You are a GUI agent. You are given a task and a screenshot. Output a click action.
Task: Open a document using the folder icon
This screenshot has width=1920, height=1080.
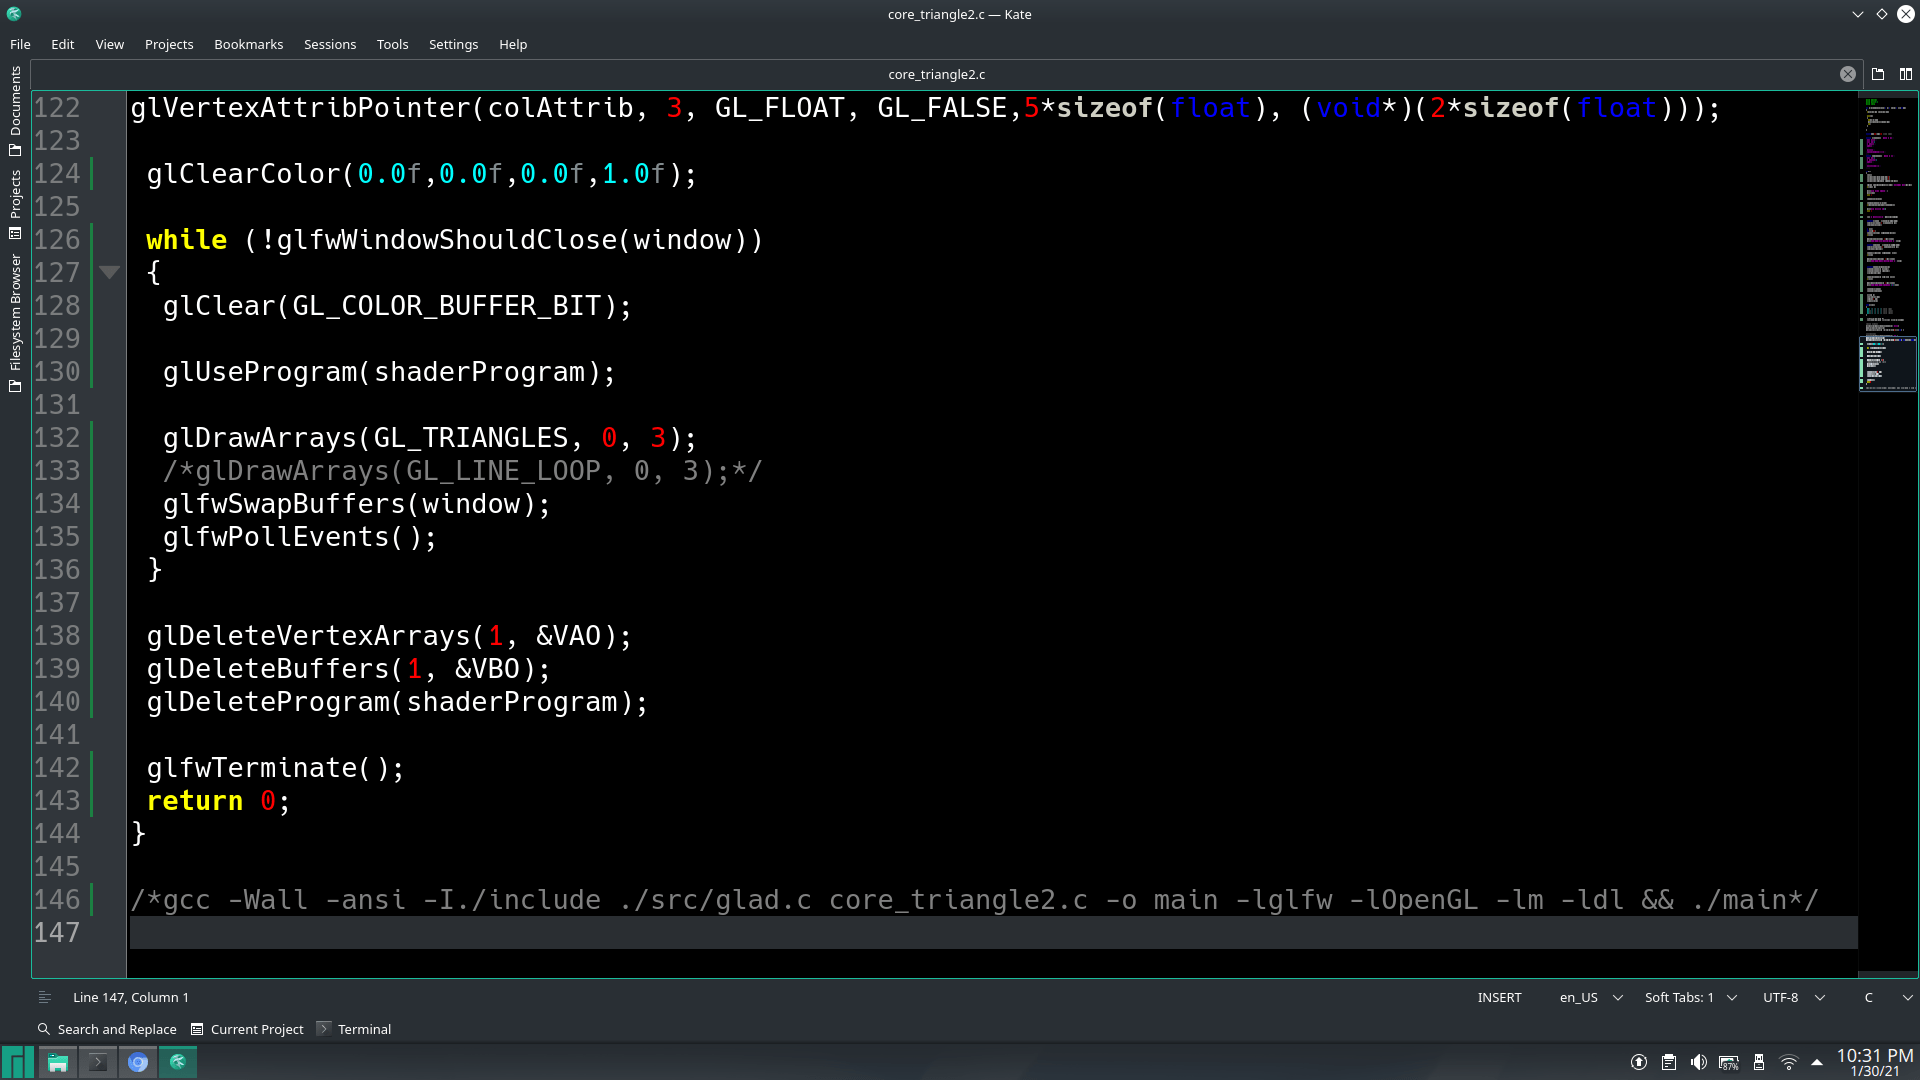(1878, 73)
